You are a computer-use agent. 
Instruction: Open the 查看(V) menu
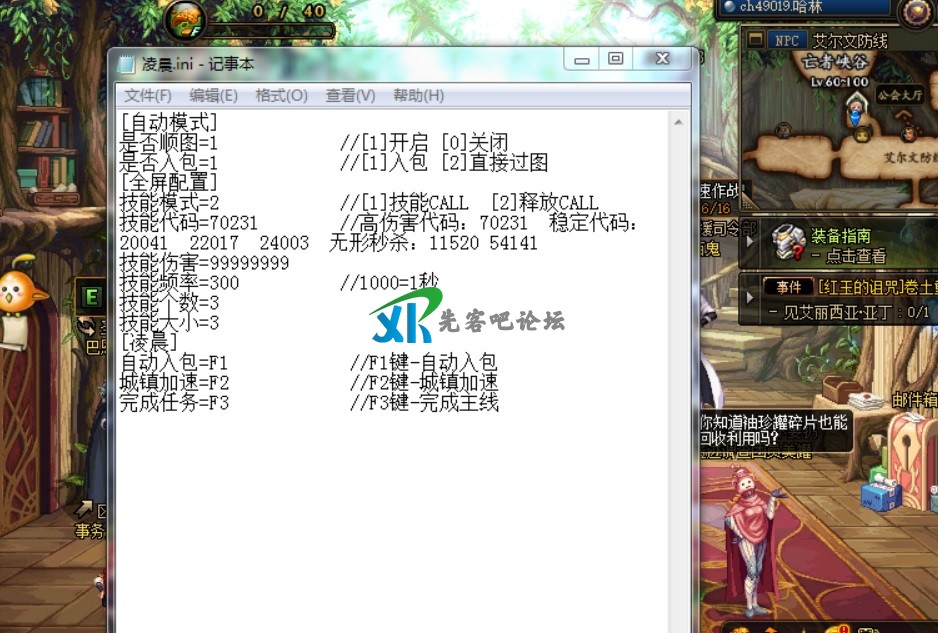350,96
